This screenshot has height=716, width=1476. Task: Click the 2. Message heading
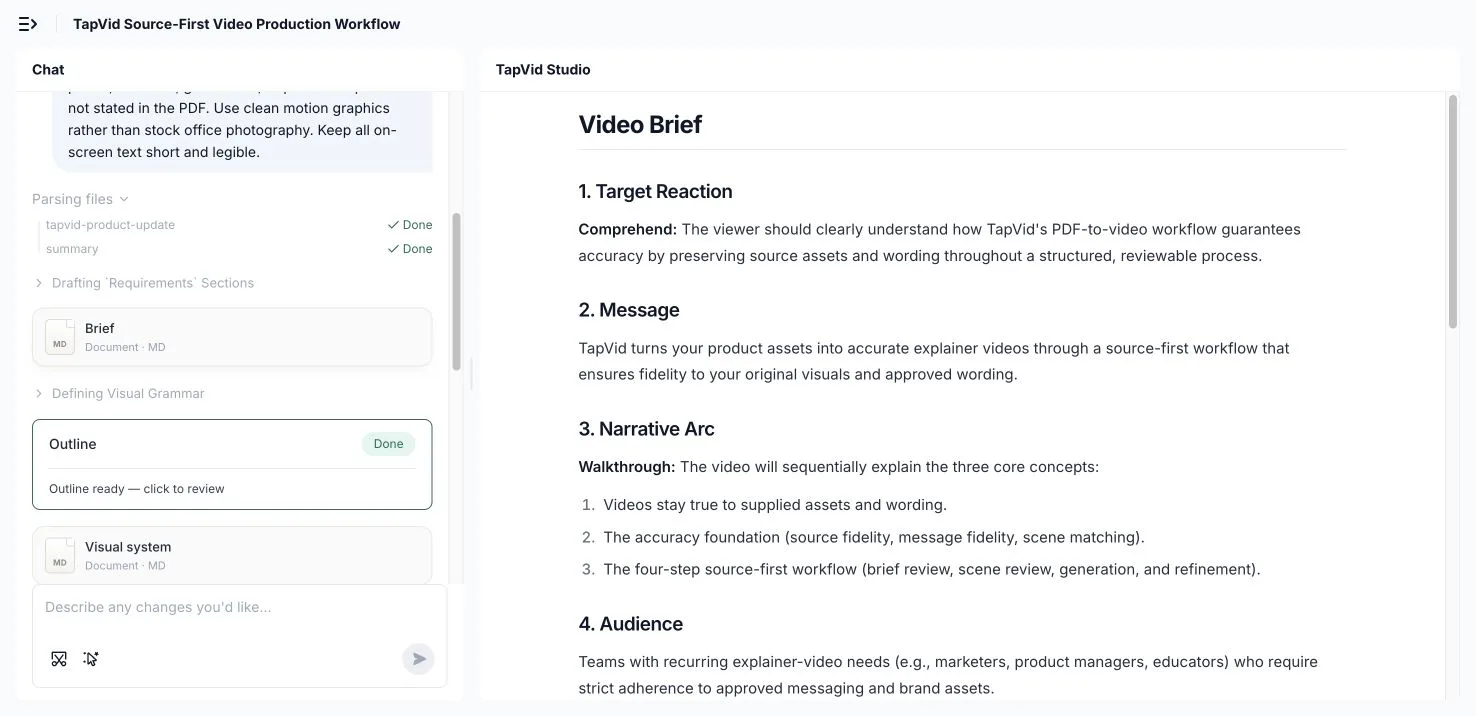pos(629,310)
